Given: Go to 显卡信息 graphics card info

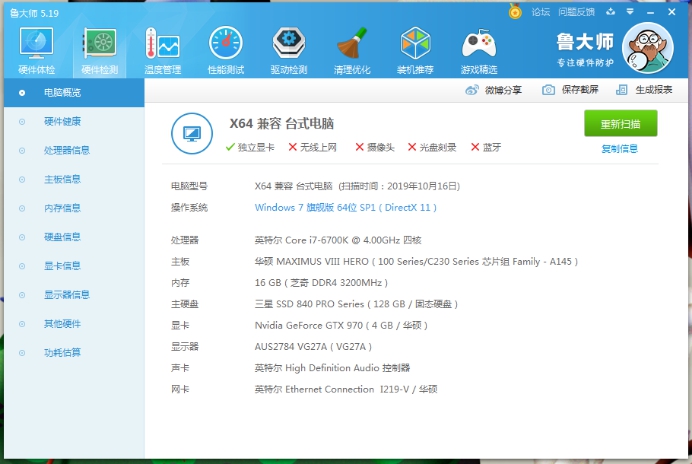Looking at the screenshot, I should [x=62, y=266].
